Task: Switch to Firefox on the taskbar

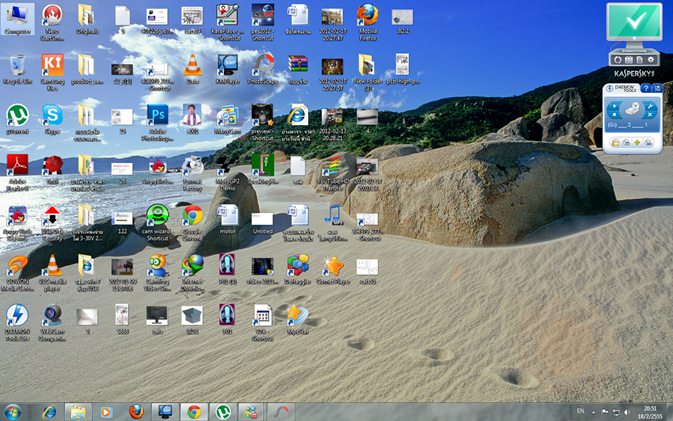Action: point(136,412)
